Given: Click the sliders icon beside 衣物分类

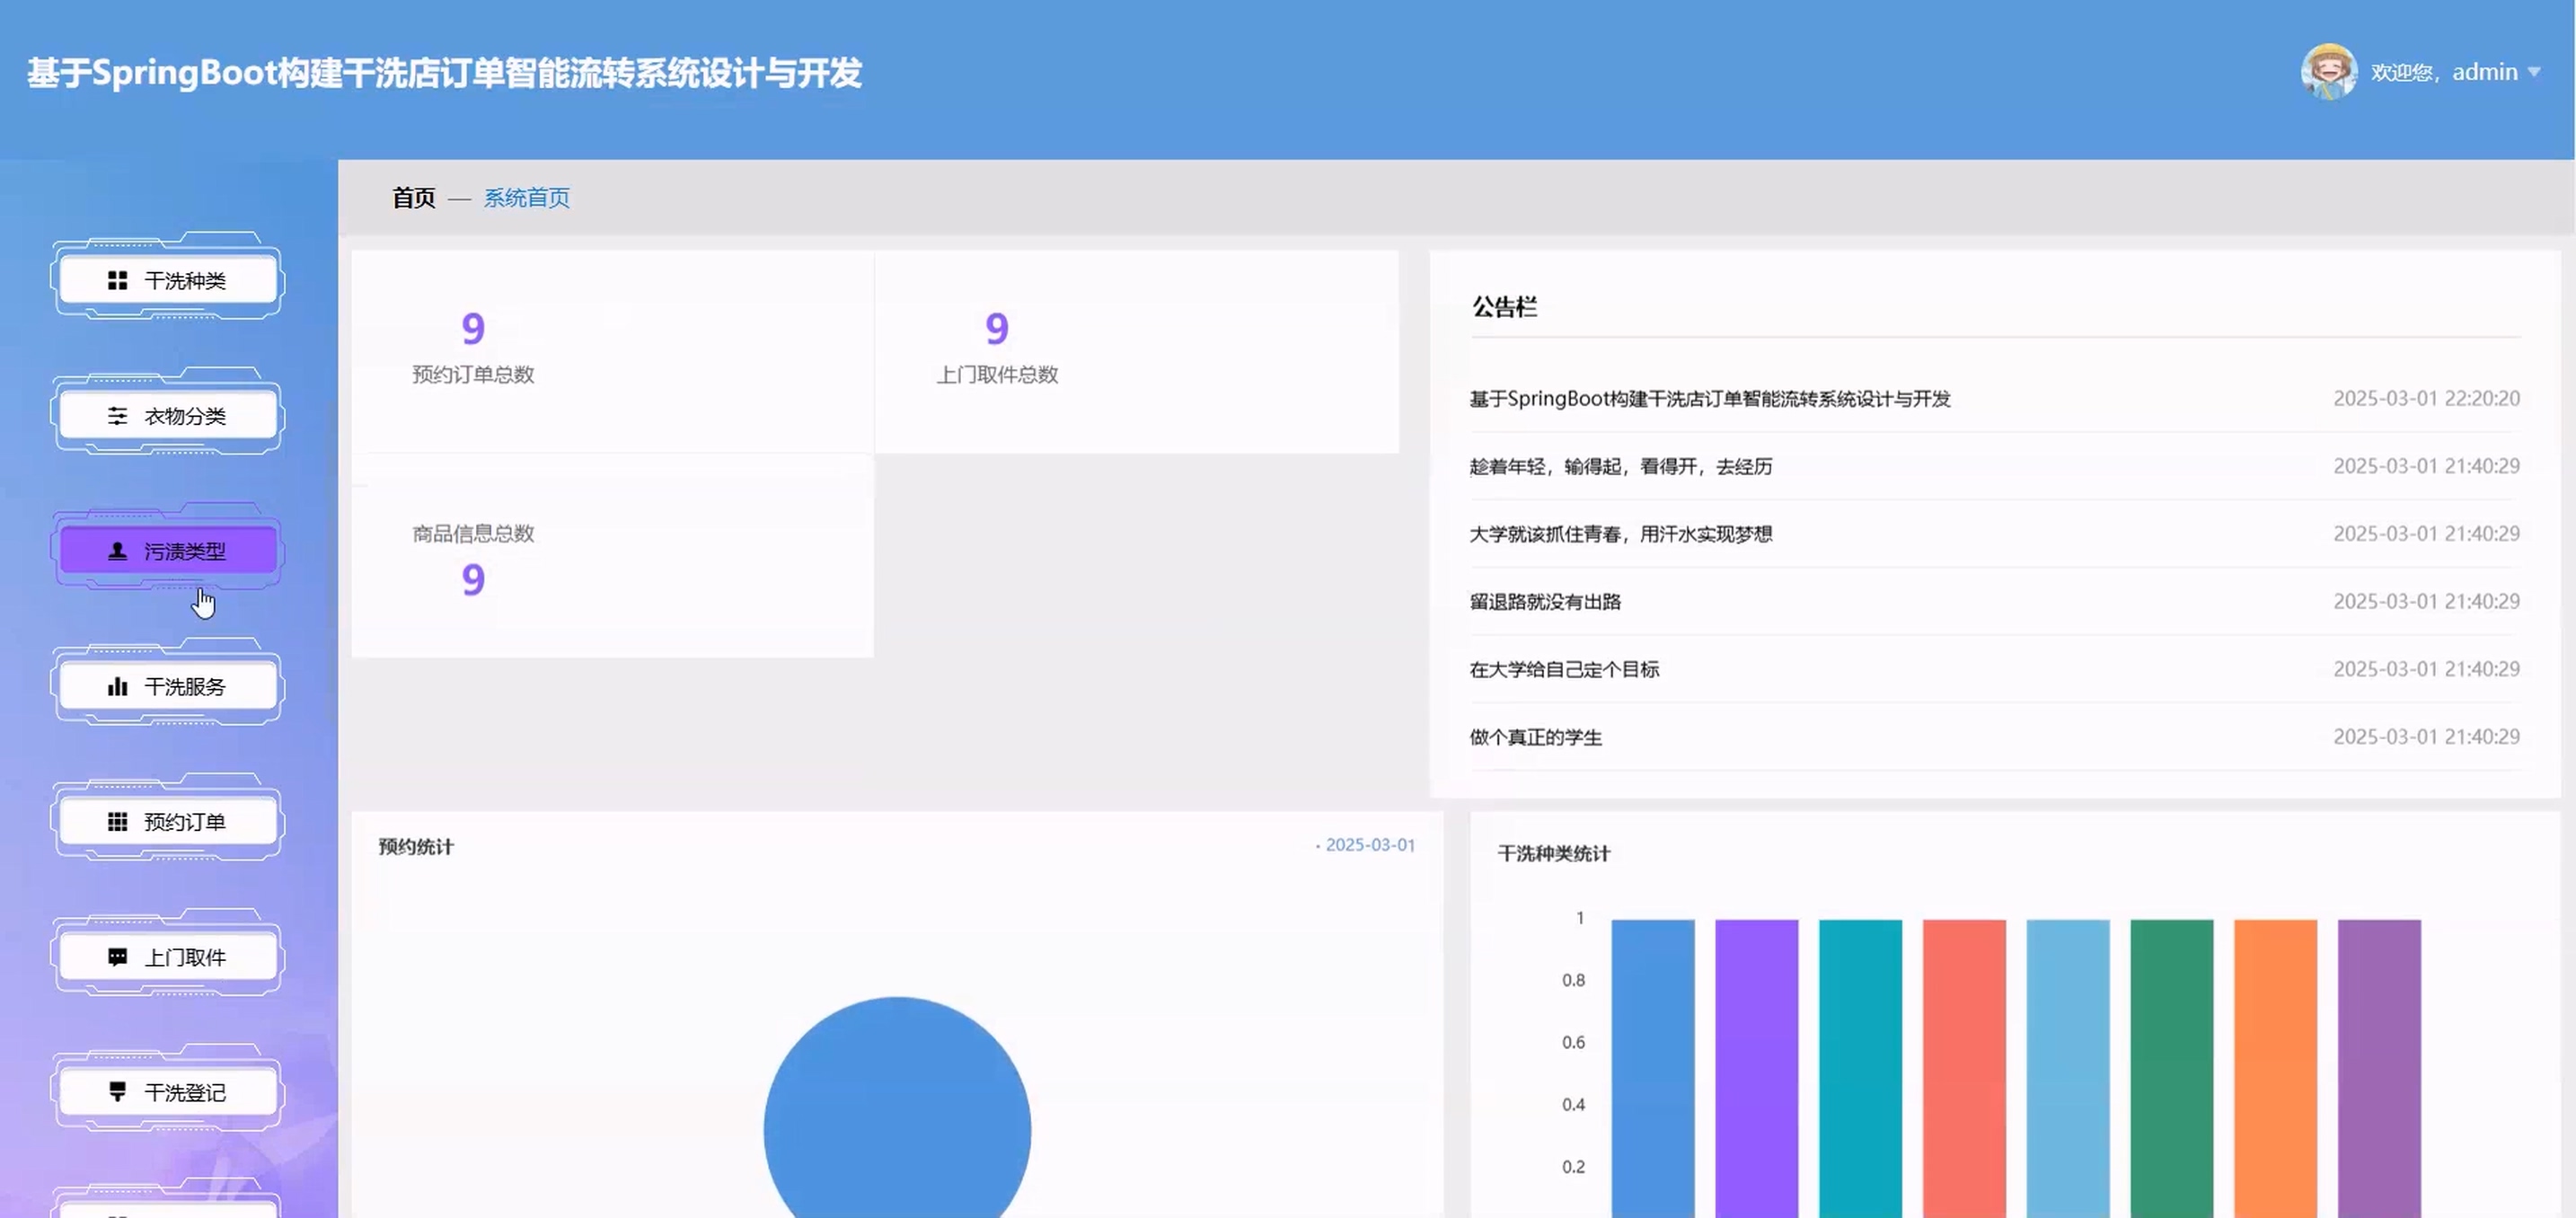Looking at the screenshot, I should (x=117, y=416).
